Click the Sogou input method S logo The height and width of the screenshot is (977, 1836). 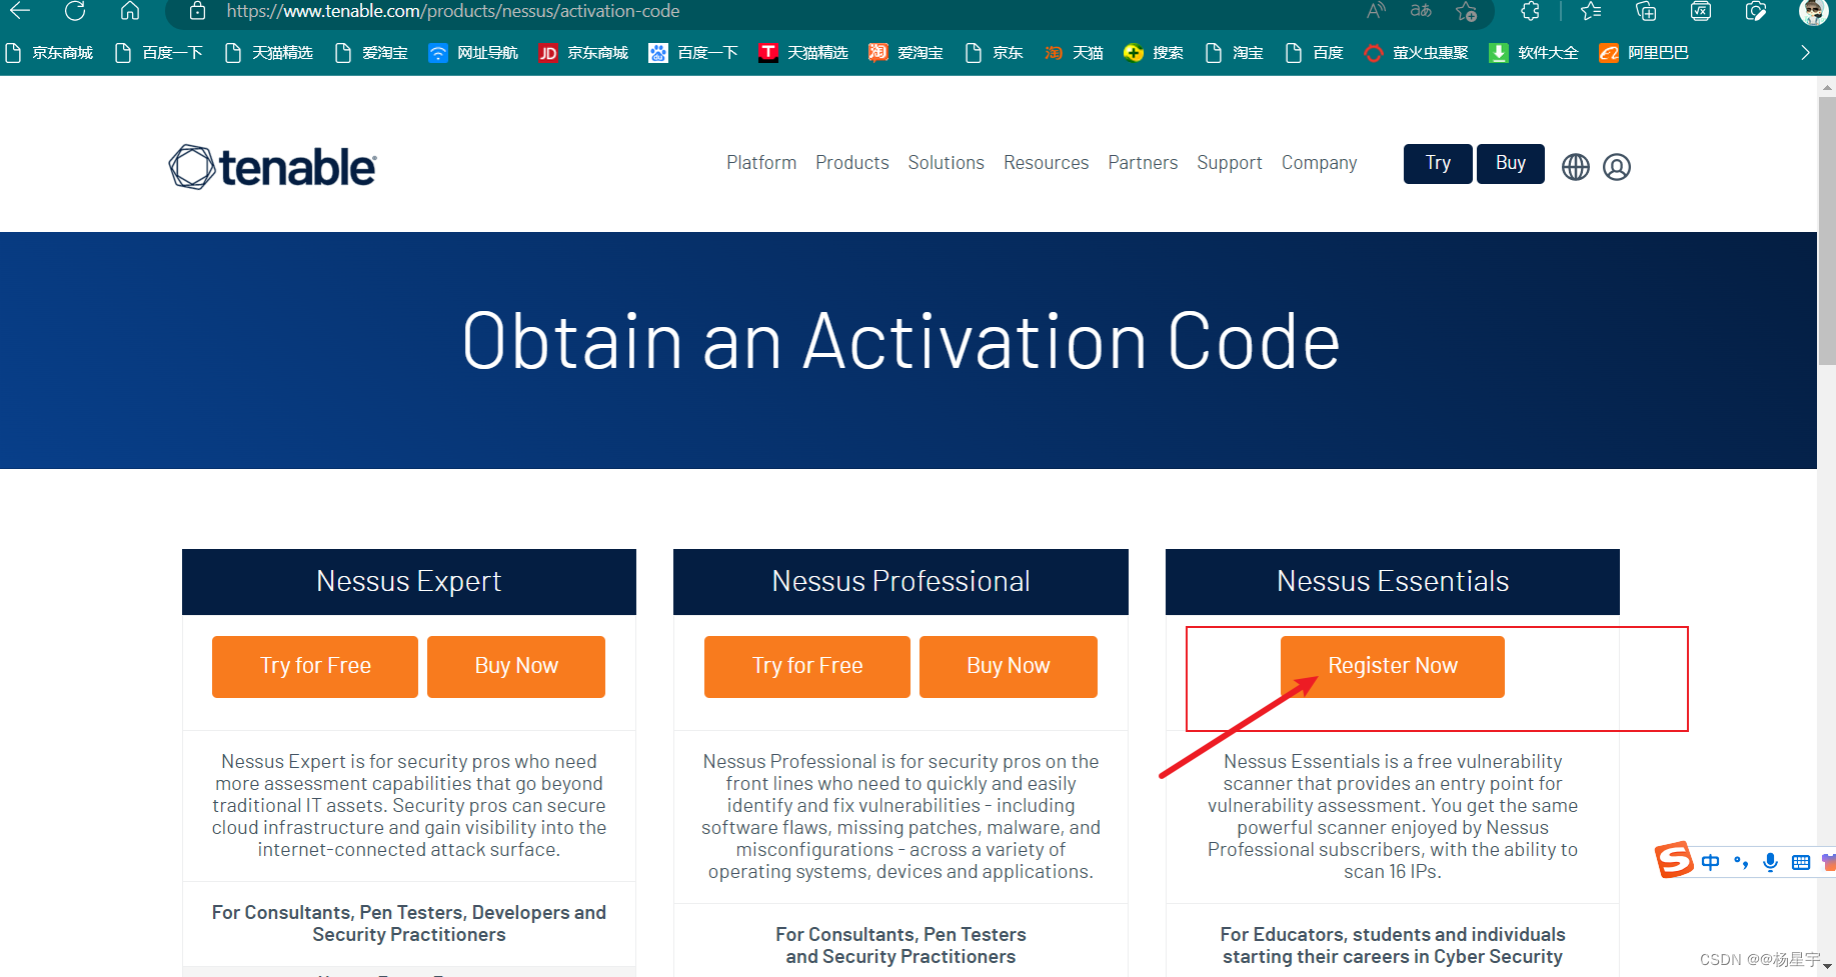tap(1673, 860)
